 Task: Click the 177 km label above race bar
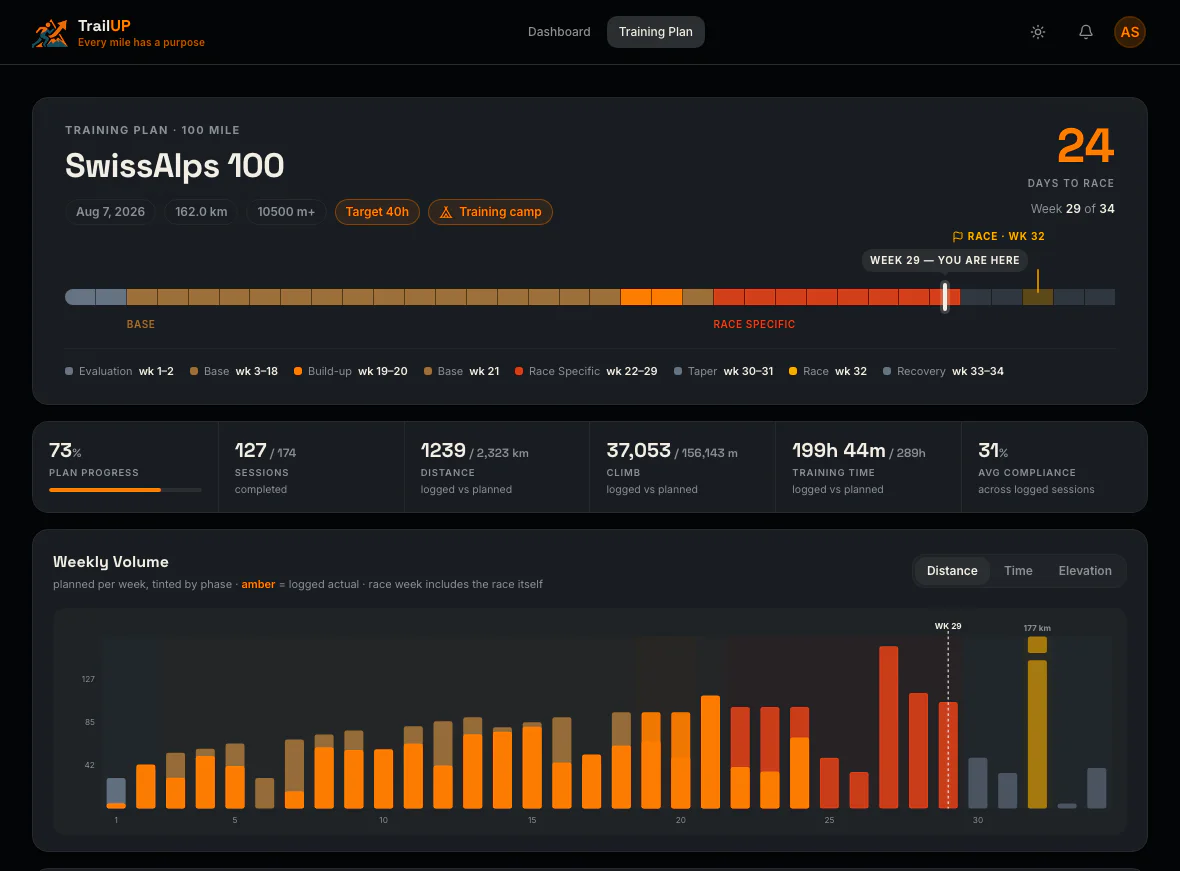[x=1037, y=628]
